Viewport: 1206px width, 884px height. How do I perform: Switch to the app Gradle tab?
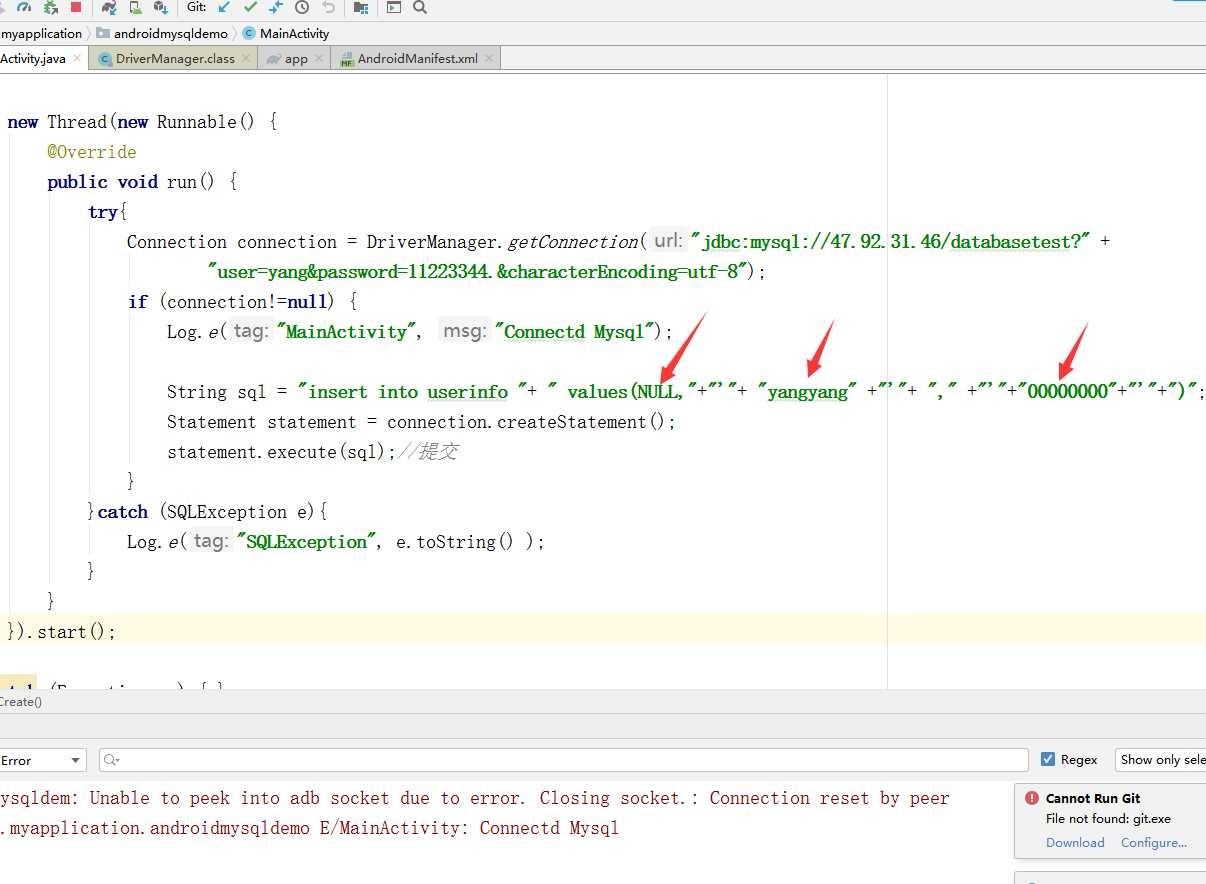pos(296,58)
